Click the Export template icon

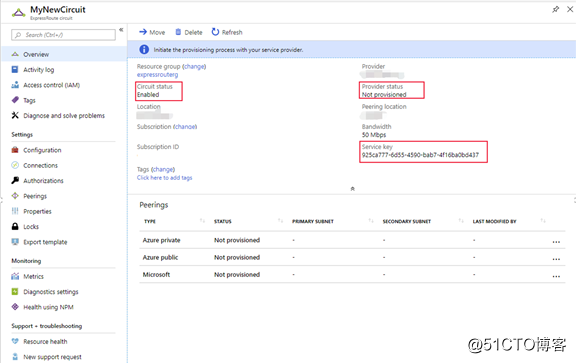coord(15,242)
